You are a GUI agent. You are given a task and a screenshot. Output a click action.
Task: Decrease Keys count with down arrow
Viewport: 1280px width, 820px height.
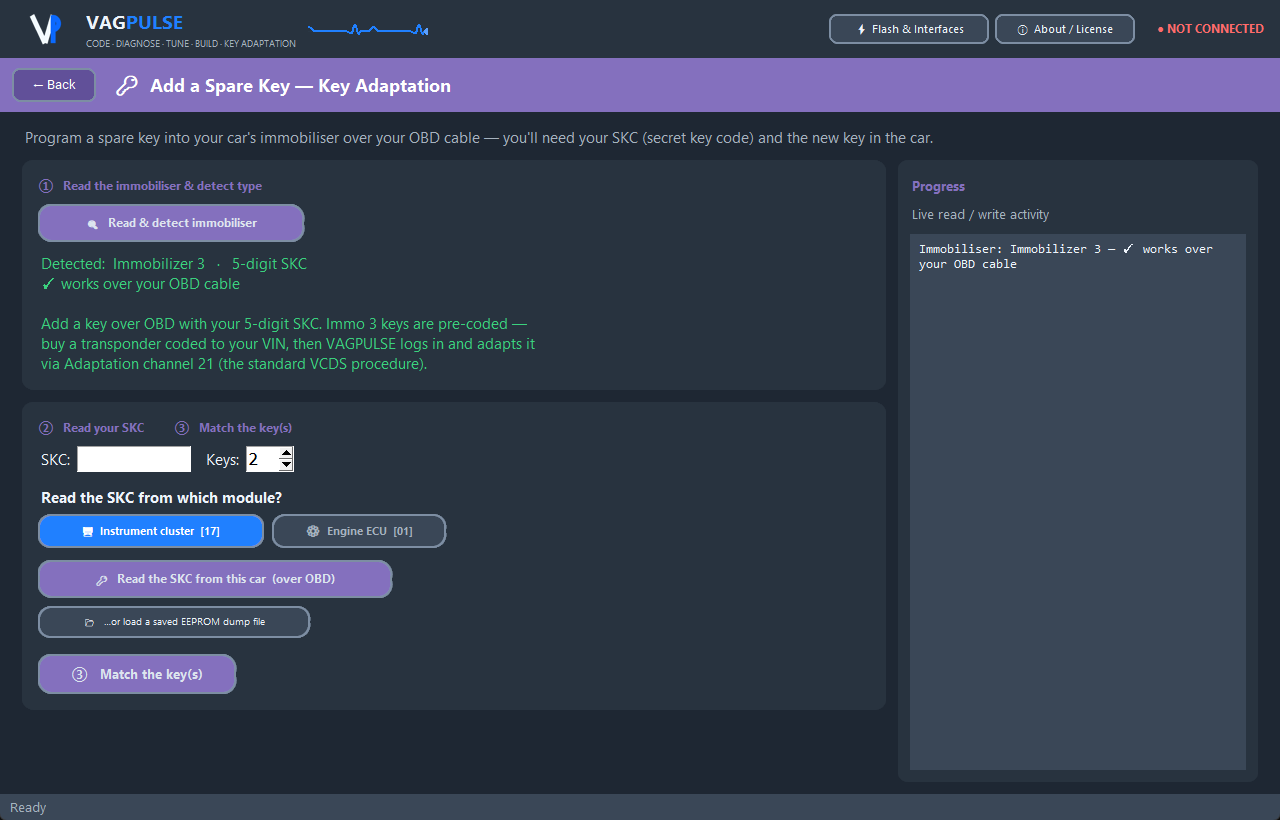pyautogui.click(x=286, y=465)
